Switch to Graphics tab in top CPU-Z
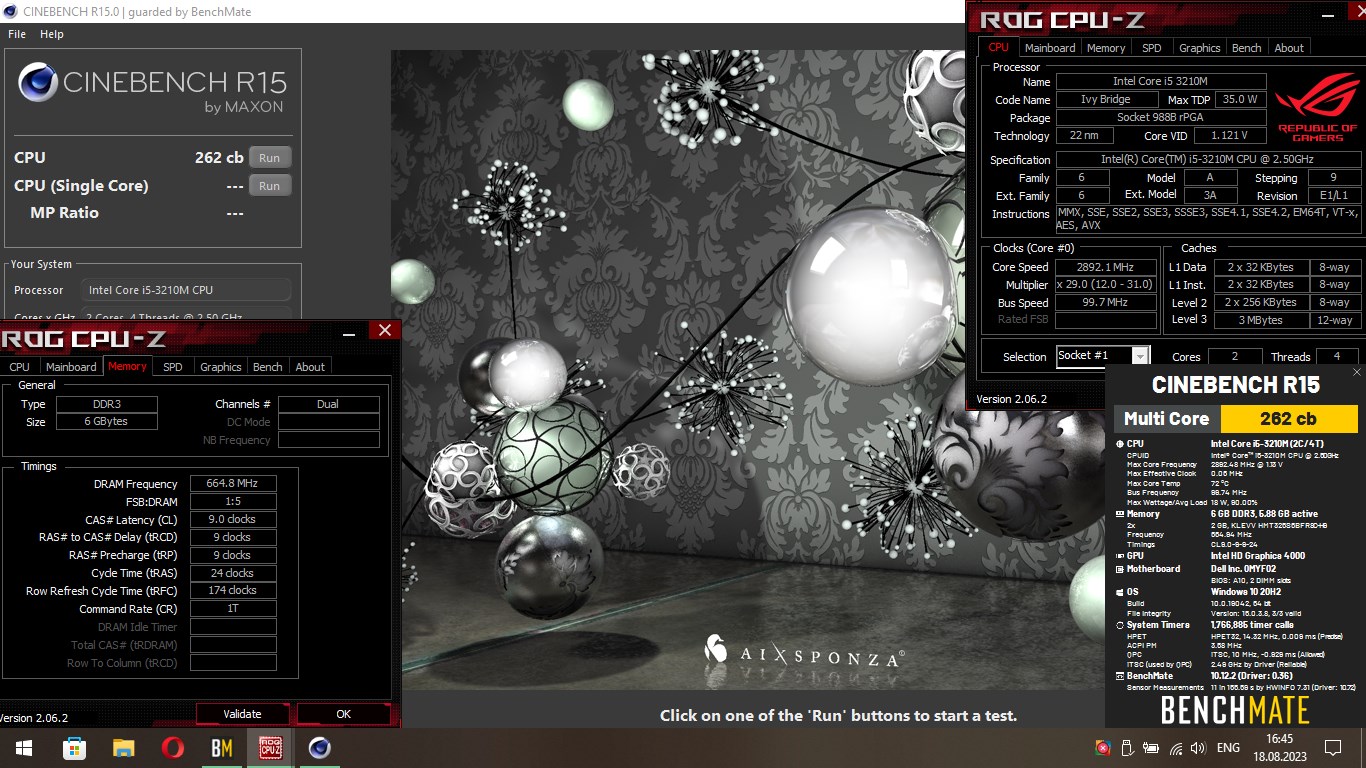 tap(1200, 47)
